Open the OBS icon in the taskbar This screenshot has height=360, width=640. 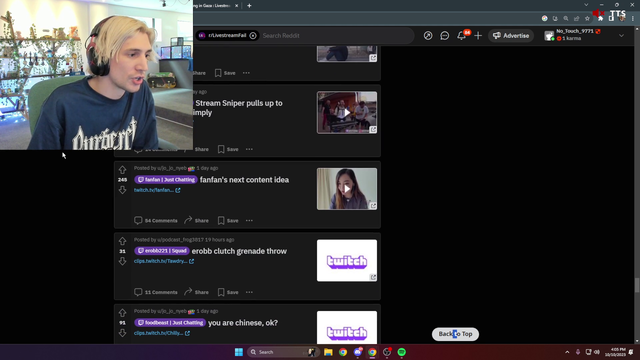387,352
